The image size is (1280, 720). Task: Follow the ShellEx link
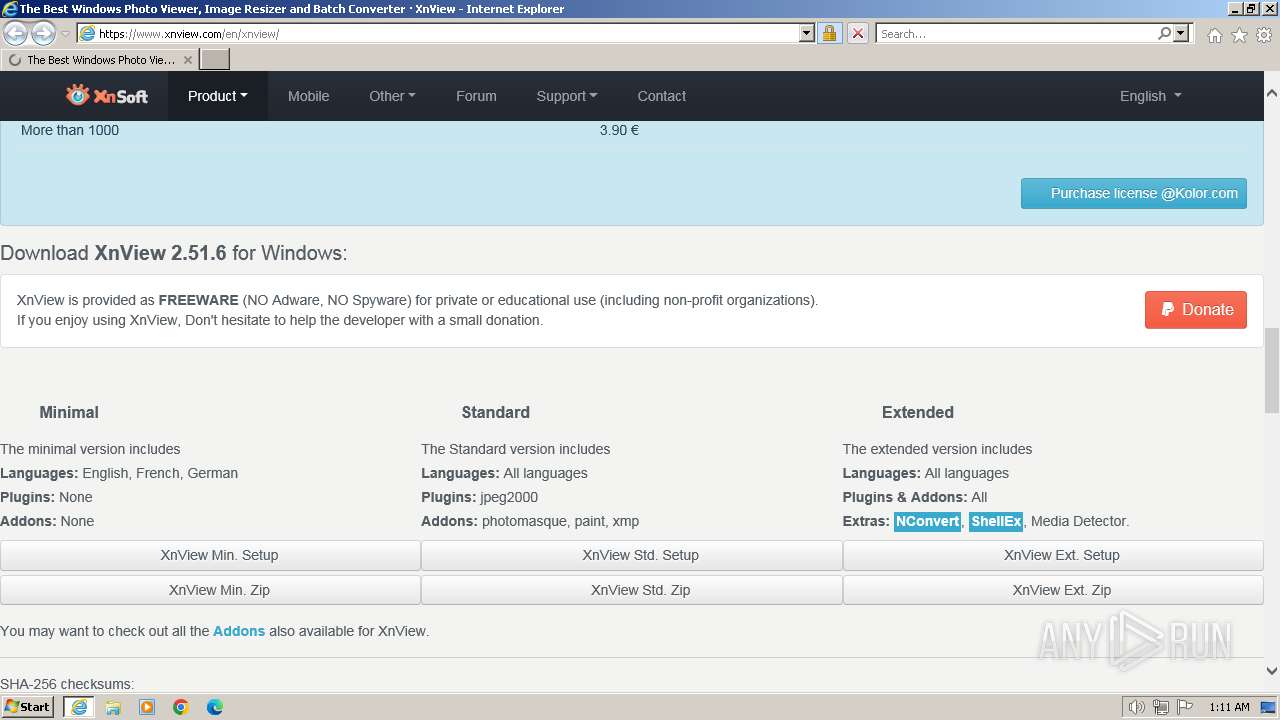[x=996, y=521]
